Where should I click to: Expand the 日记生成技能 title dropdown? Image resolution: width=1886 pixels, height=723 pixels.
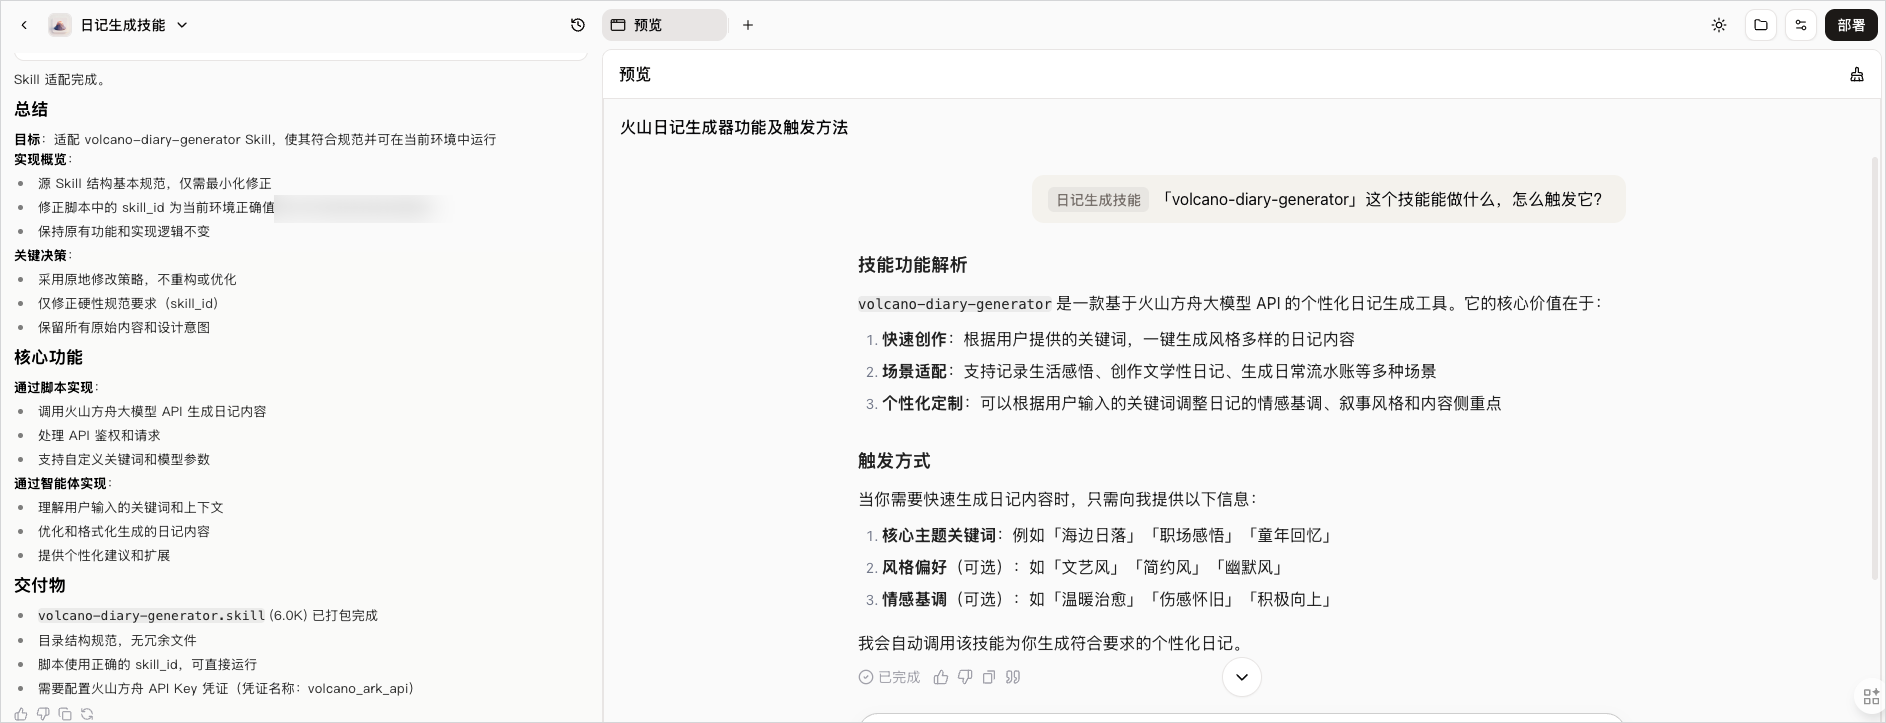(x=182, y=25)
